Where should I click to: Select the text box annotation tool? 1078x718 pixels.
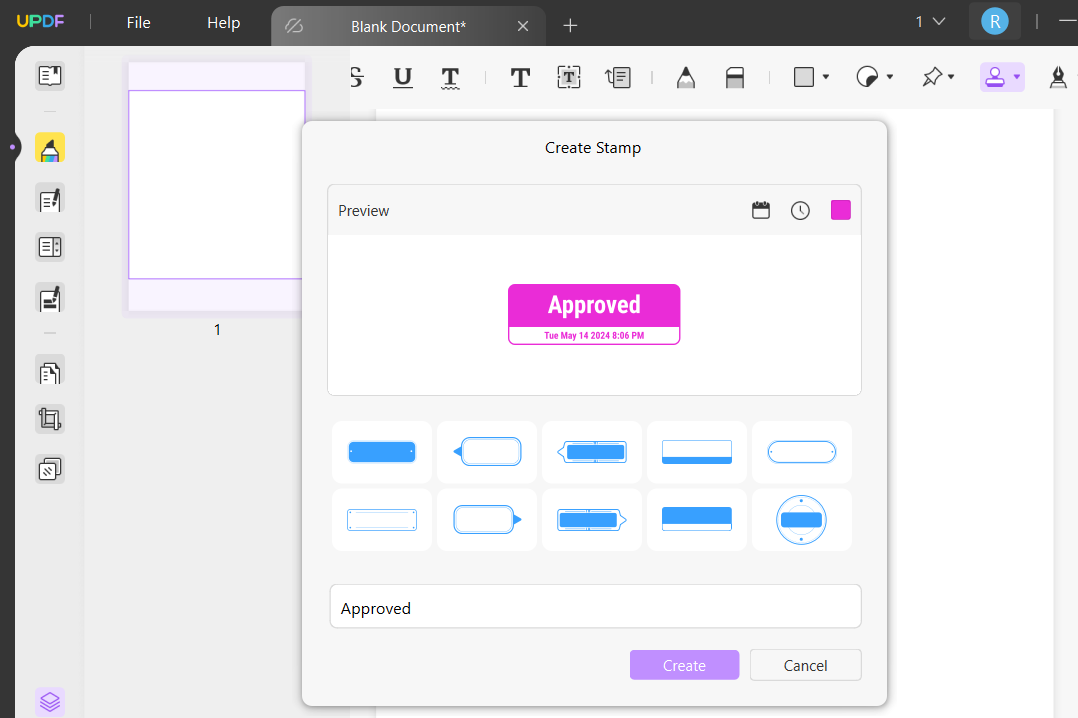[568, 76]
